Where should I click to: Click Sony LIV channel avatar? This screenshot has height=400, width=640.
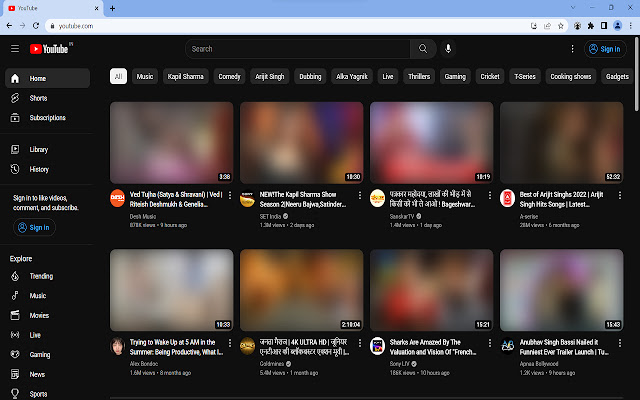pyautogui.click(x=378, y=346)
